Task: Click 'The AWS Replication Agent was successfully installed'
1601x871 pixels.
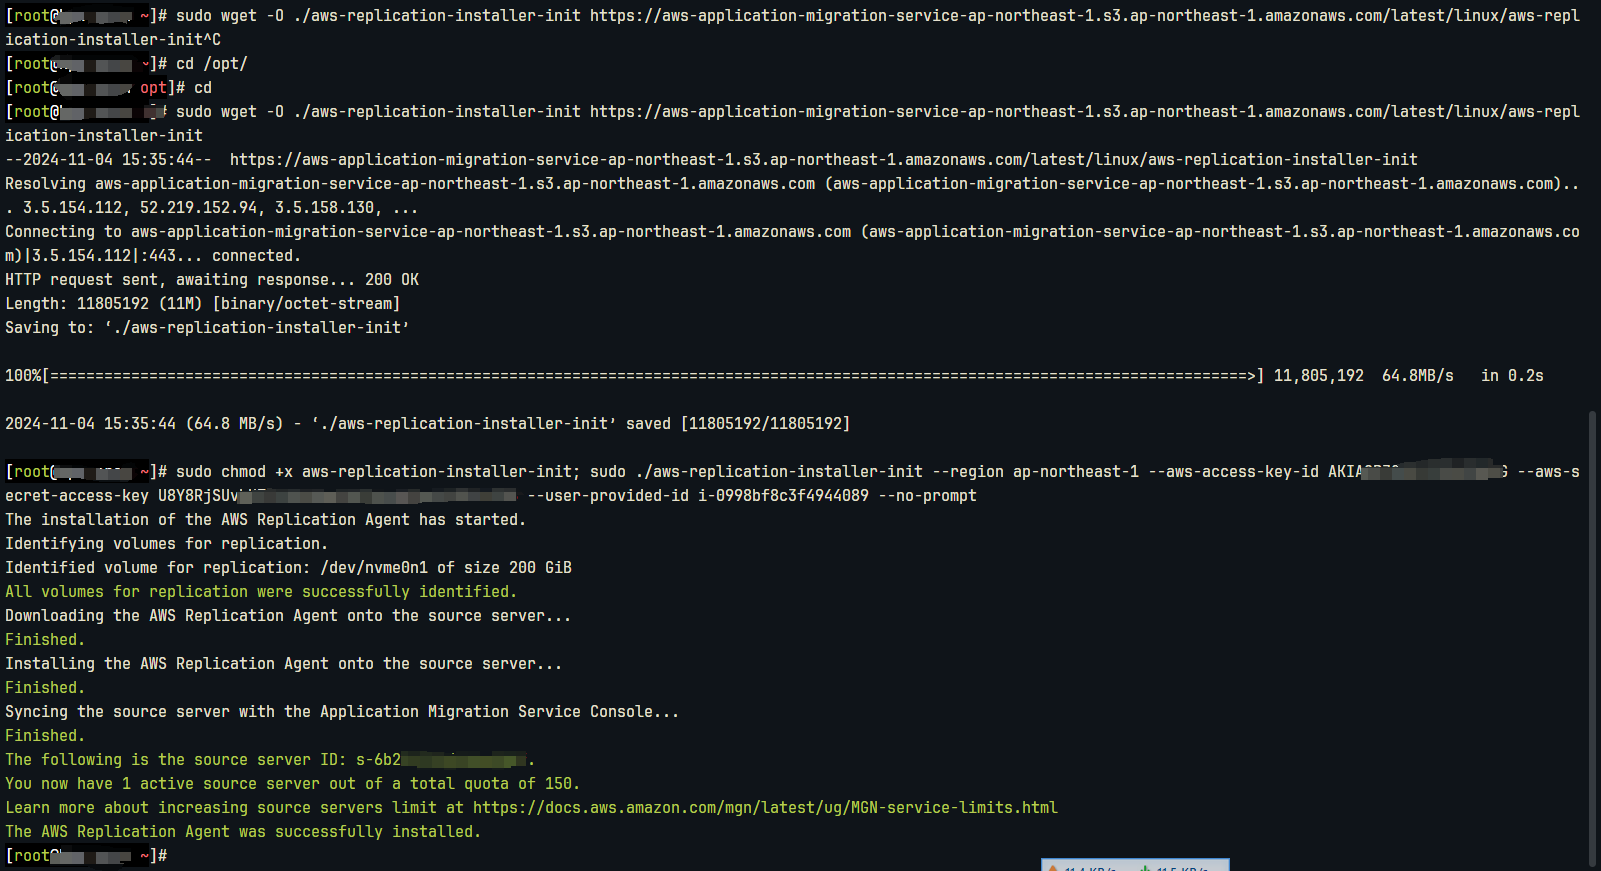Action: click(x=243, y=832)
